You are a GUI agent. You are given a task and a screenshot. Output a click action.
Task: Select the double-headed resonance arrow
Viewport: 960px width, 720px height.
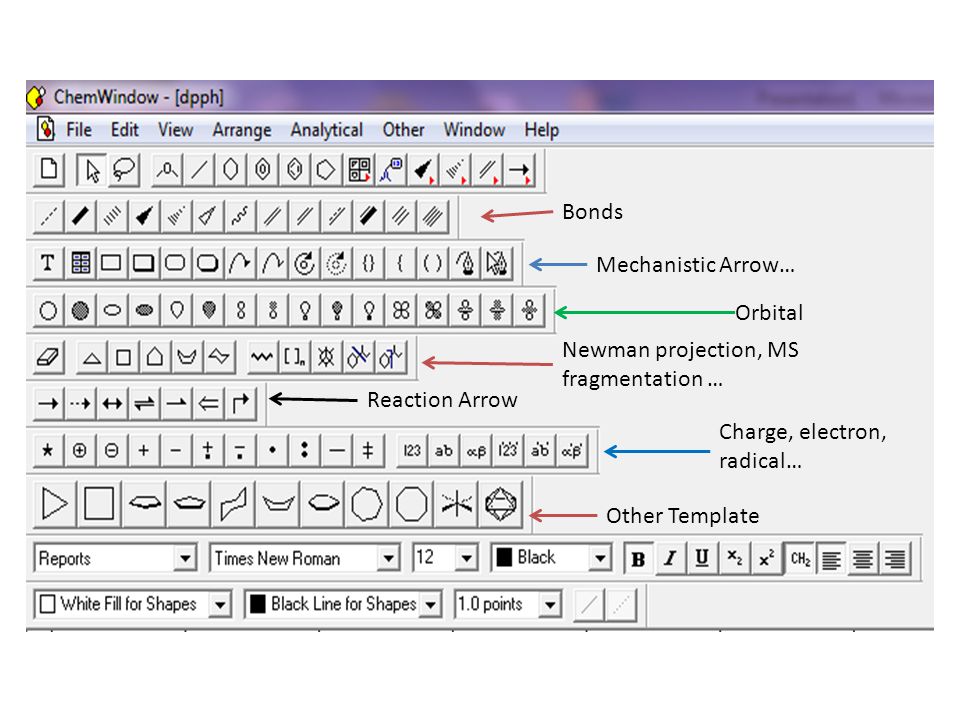[x=112, y=403]
